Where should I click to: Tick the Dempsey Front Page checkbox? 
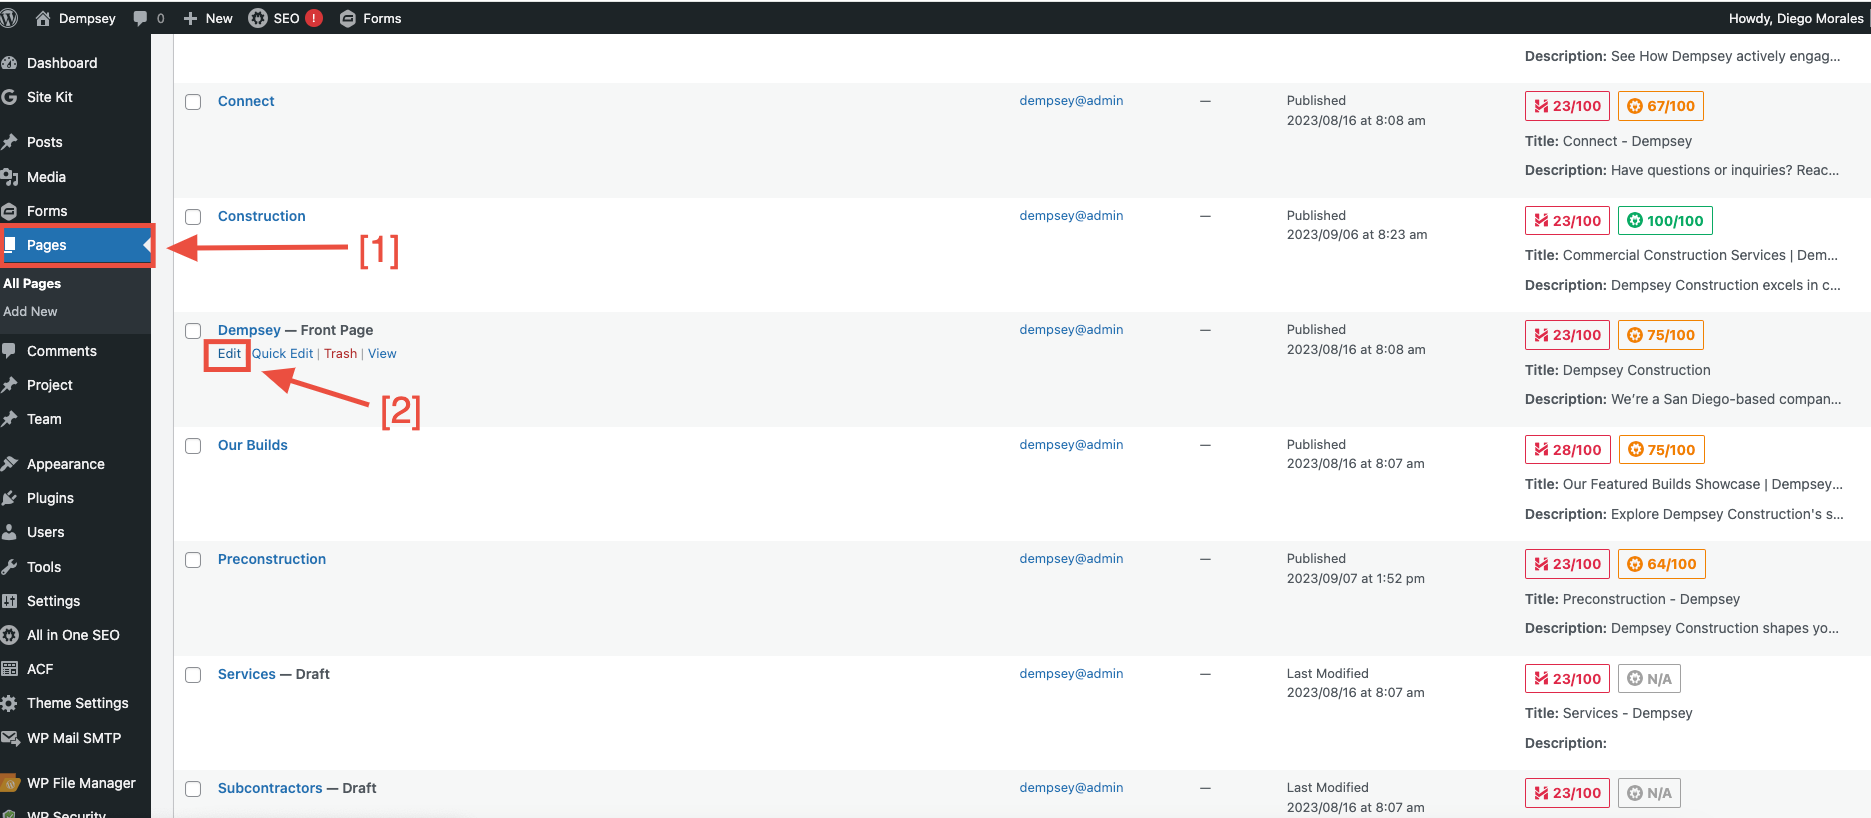(x=193, y=331)
